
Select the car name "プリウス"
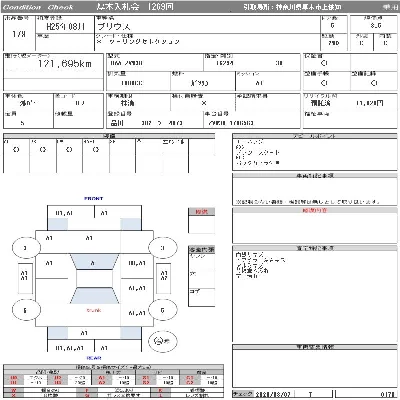114,27
